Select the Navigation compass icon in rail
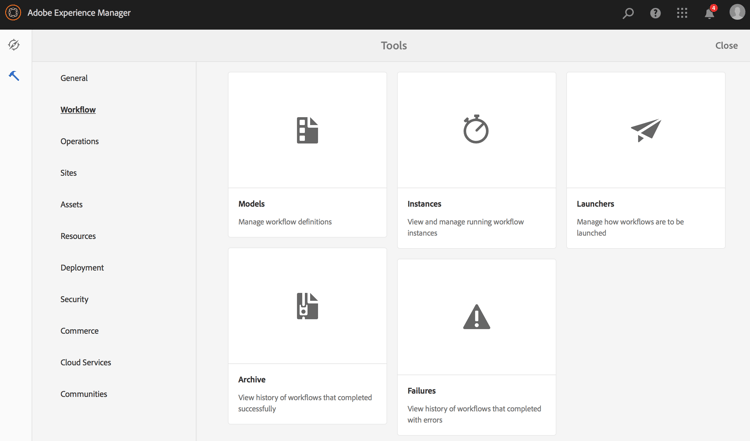This screenshot has width=750, height=441. click(14, 45)
